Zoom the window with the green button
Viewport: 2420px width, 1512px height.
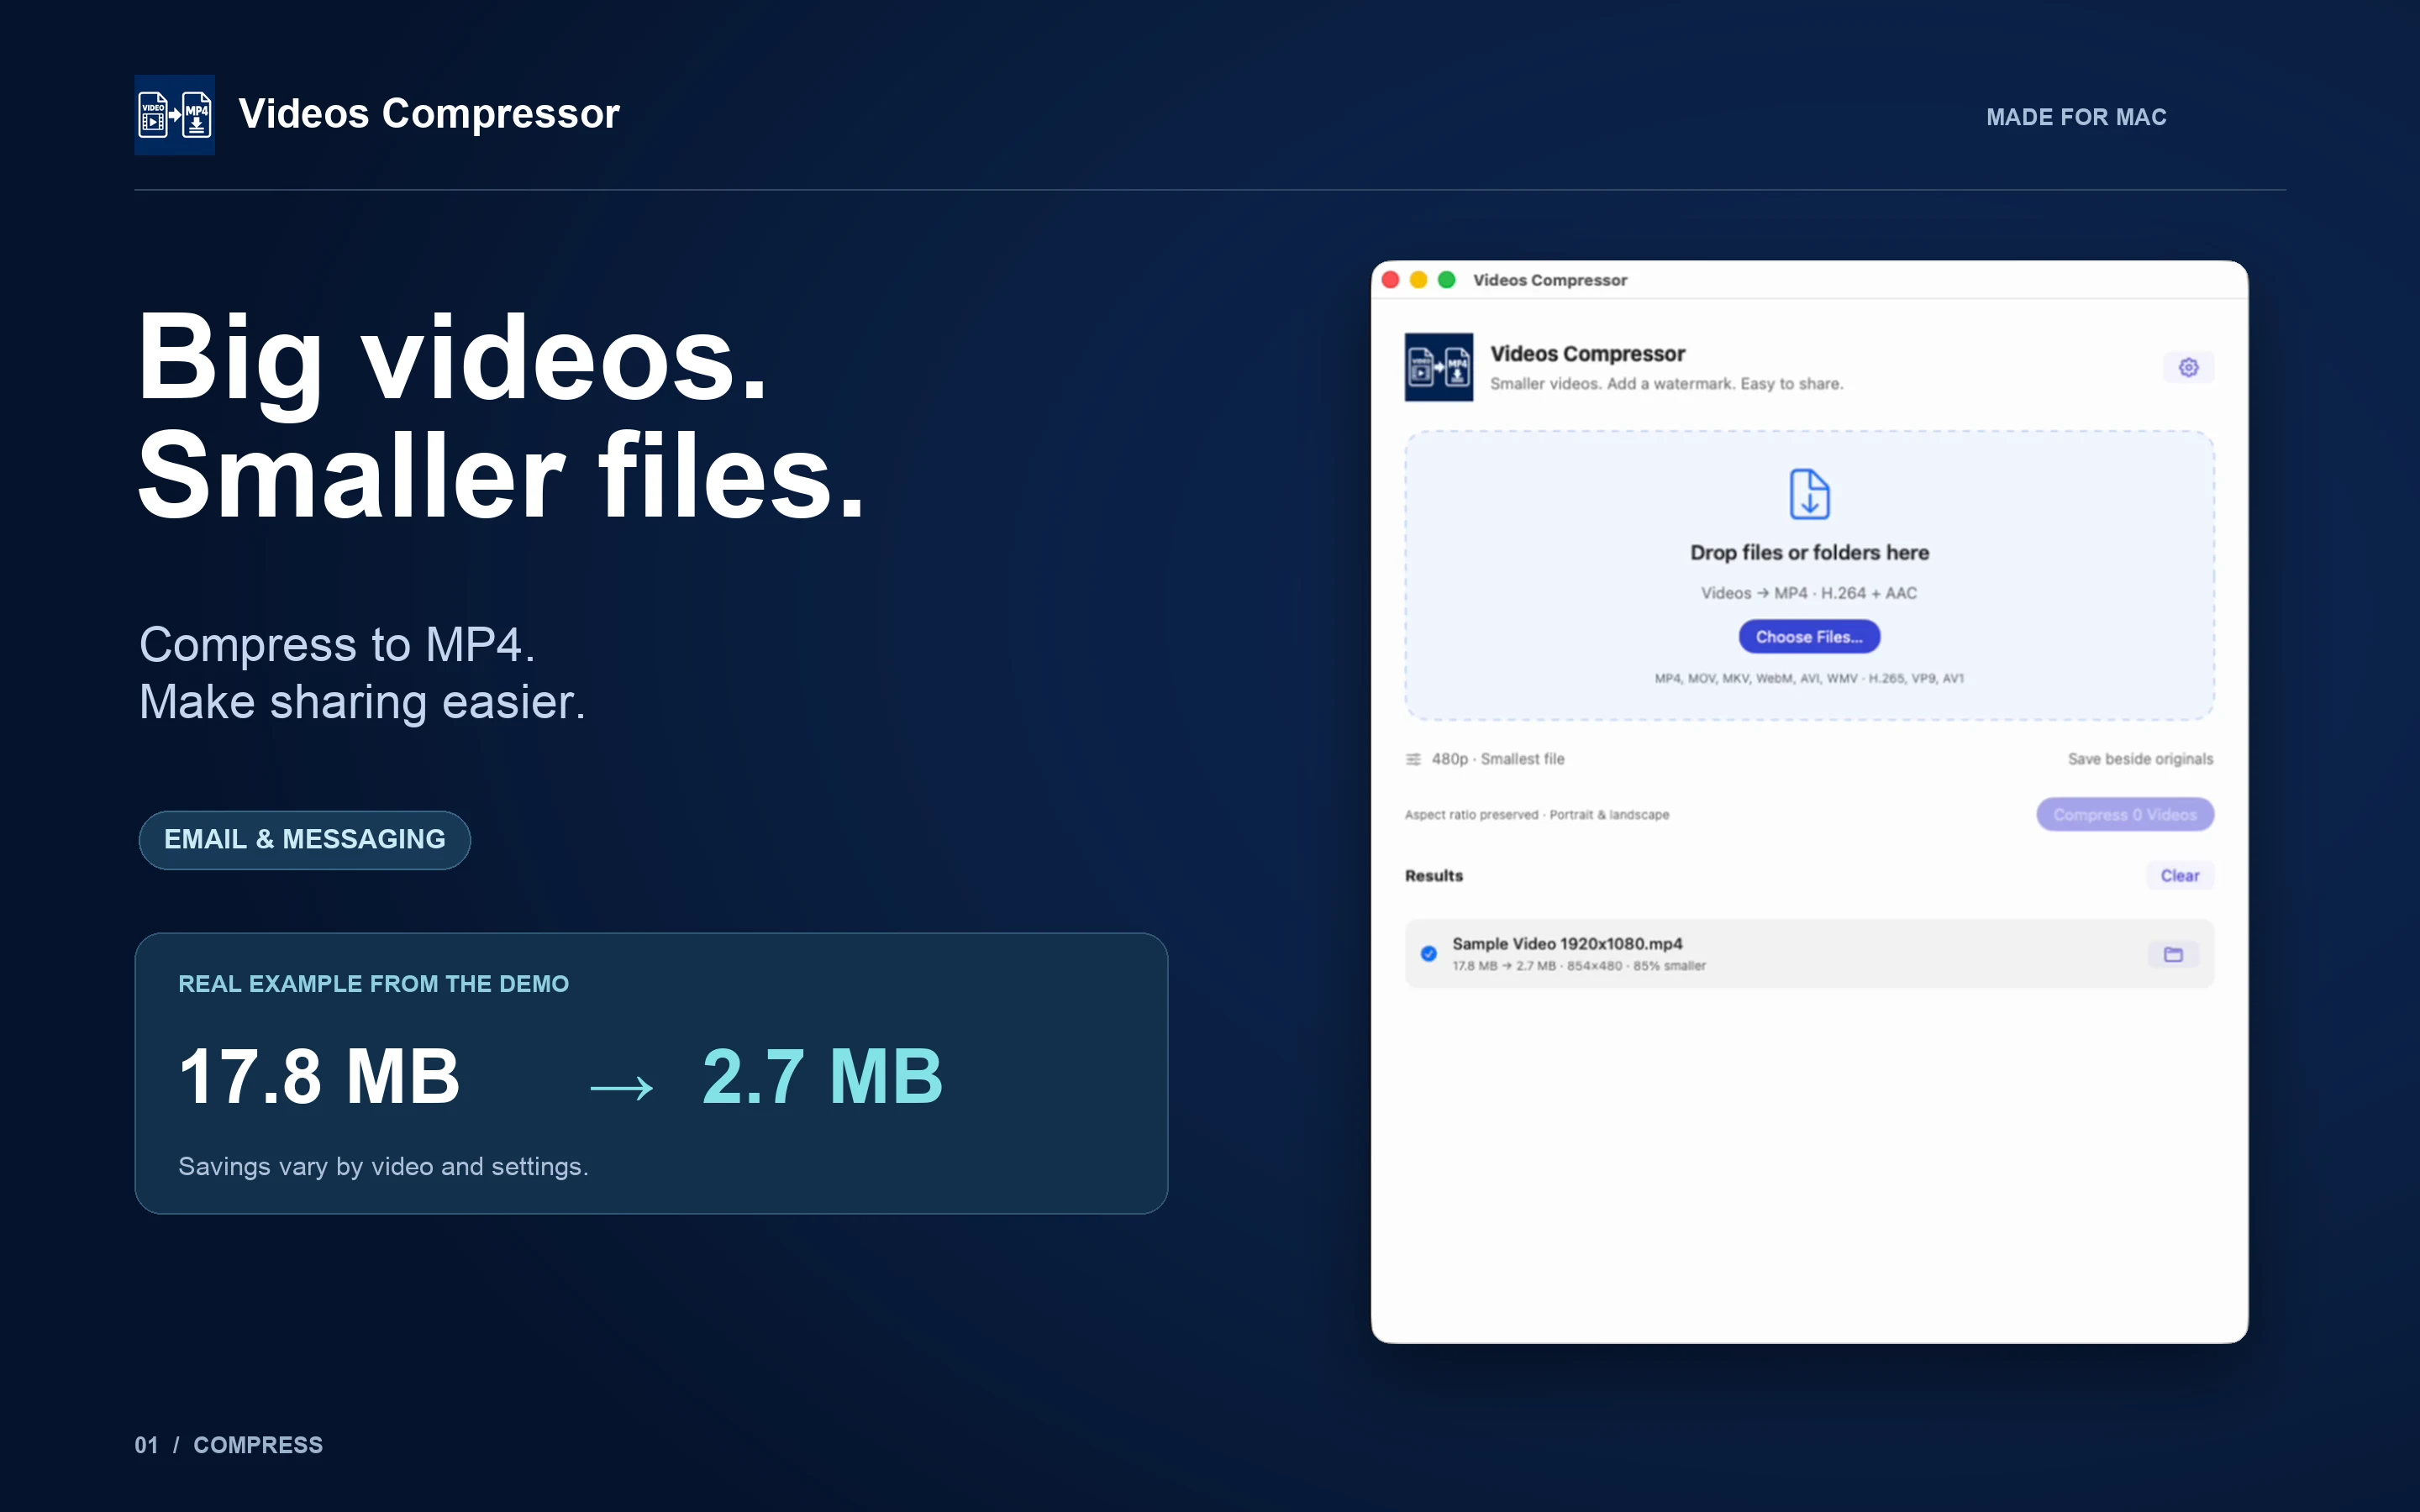click(1446, 280)
